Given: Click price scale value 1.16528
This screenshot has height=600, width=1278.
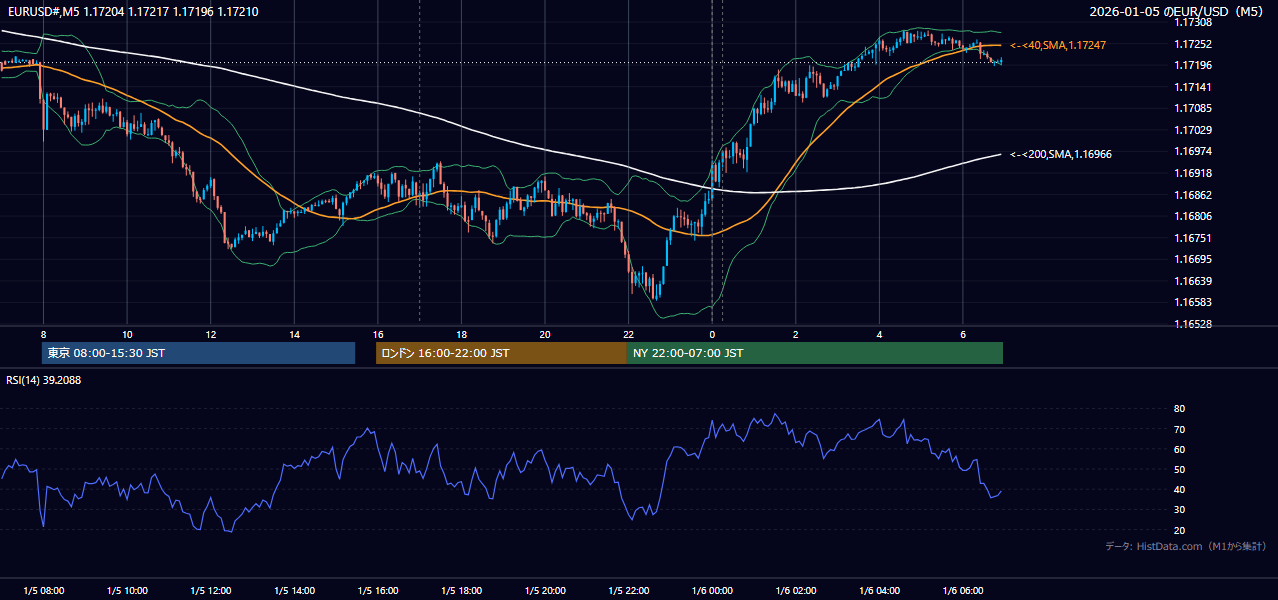Looking at the screenshot, I should 1193,324.
